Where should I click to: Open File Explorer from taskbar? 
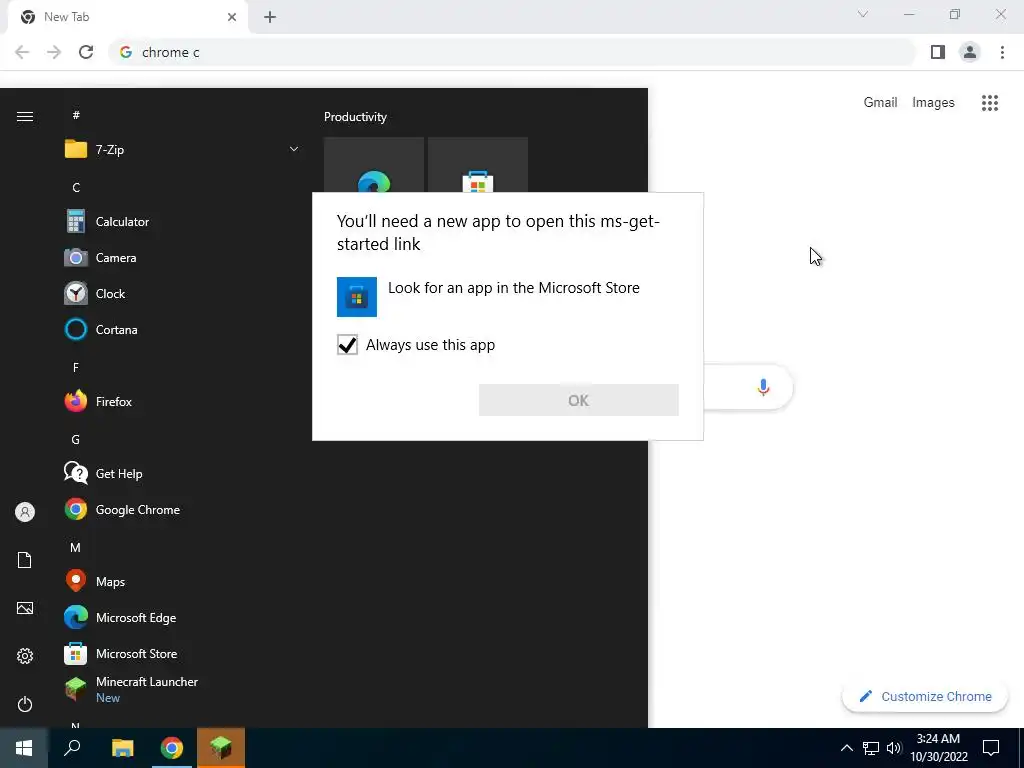pyautogui.click(x=122, y=748)
